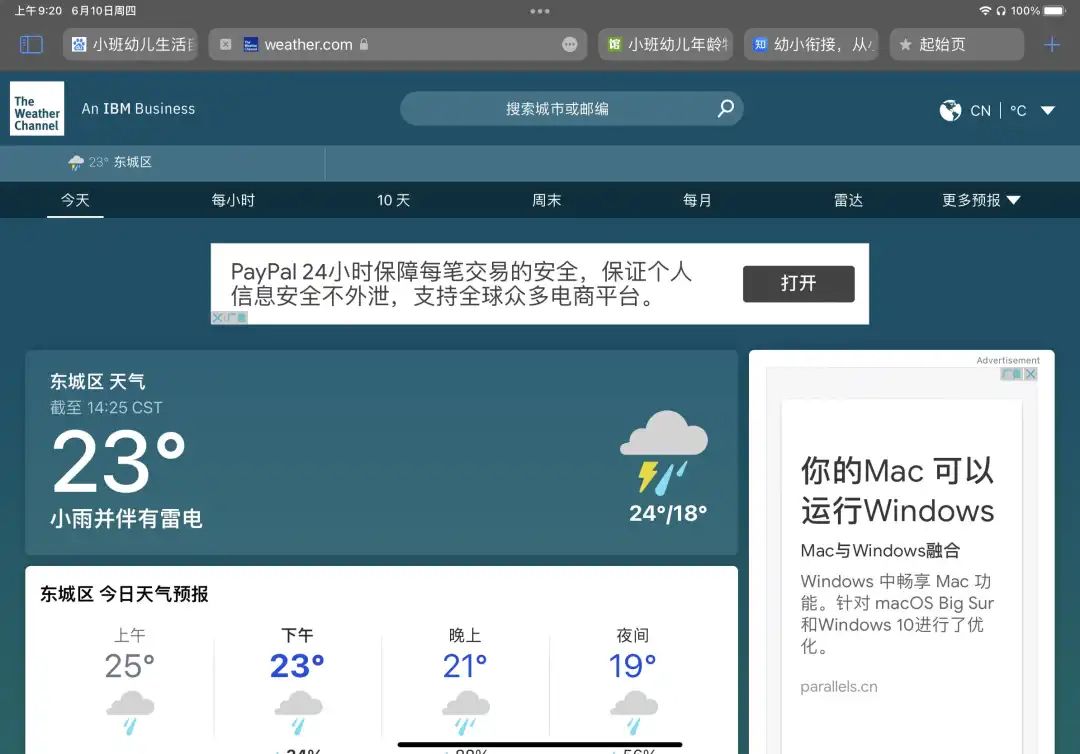Click the 打开 button in PayPal ad
The height and width of the screenshot is (754, 1080).
pyautogui.click(x=798, y=284)
